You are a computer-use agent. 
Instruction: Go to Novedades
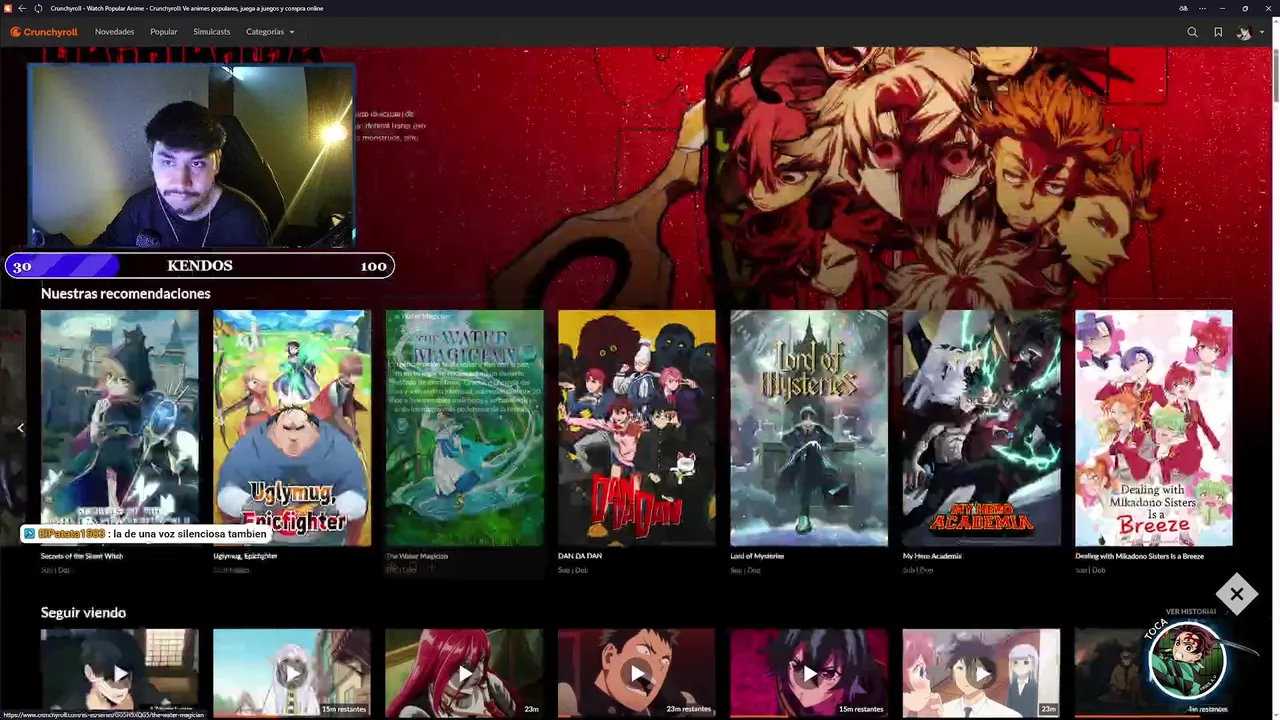[114, 32]
